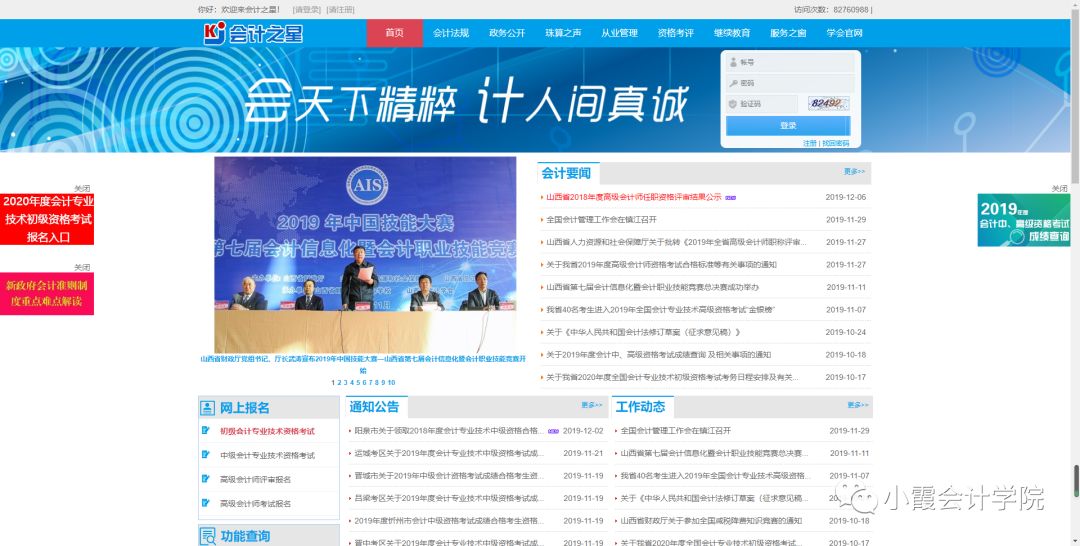Click the captcha image 82492
Image resolution: width=1080 pixels, height=546 pixels.
(828, 104)
